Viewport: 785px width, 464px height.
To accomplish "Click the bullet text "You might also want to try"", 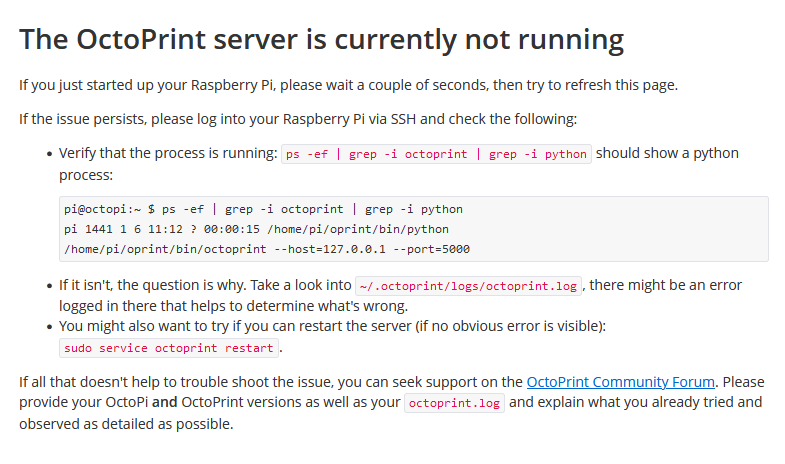I will [332, 326].
